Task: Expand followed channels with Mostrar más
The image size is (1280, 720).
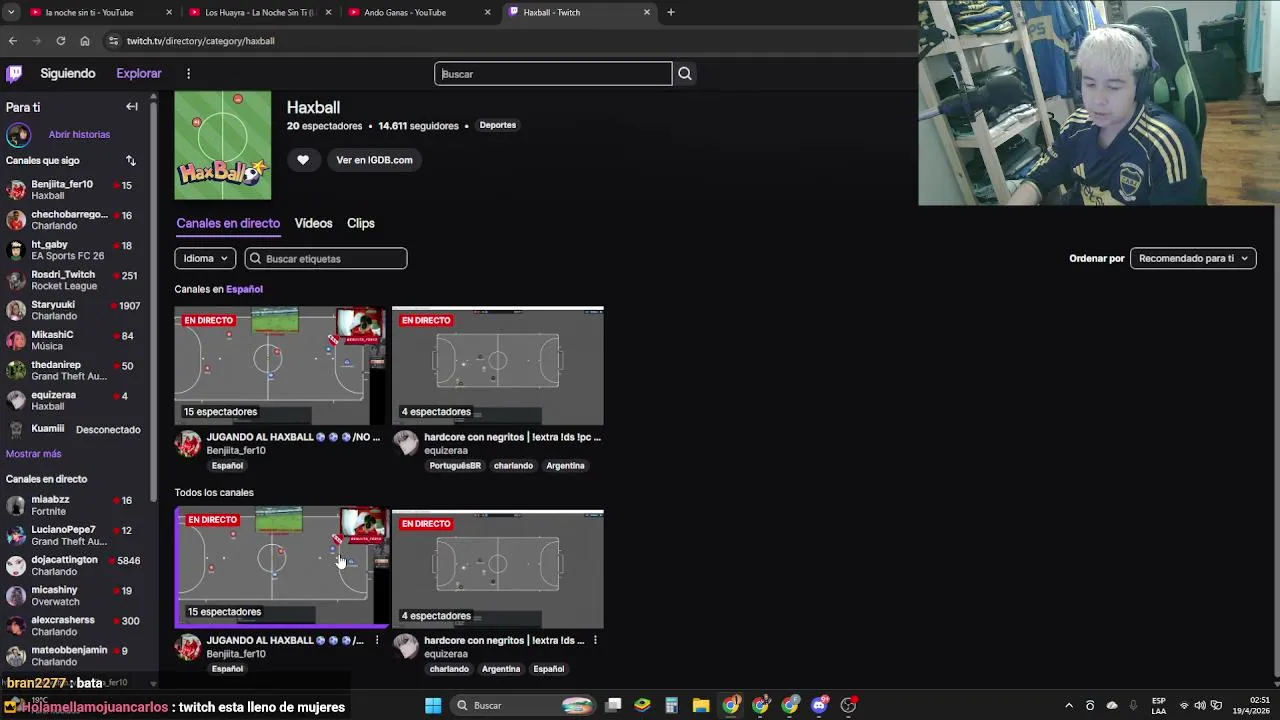Action: (33, 454)
